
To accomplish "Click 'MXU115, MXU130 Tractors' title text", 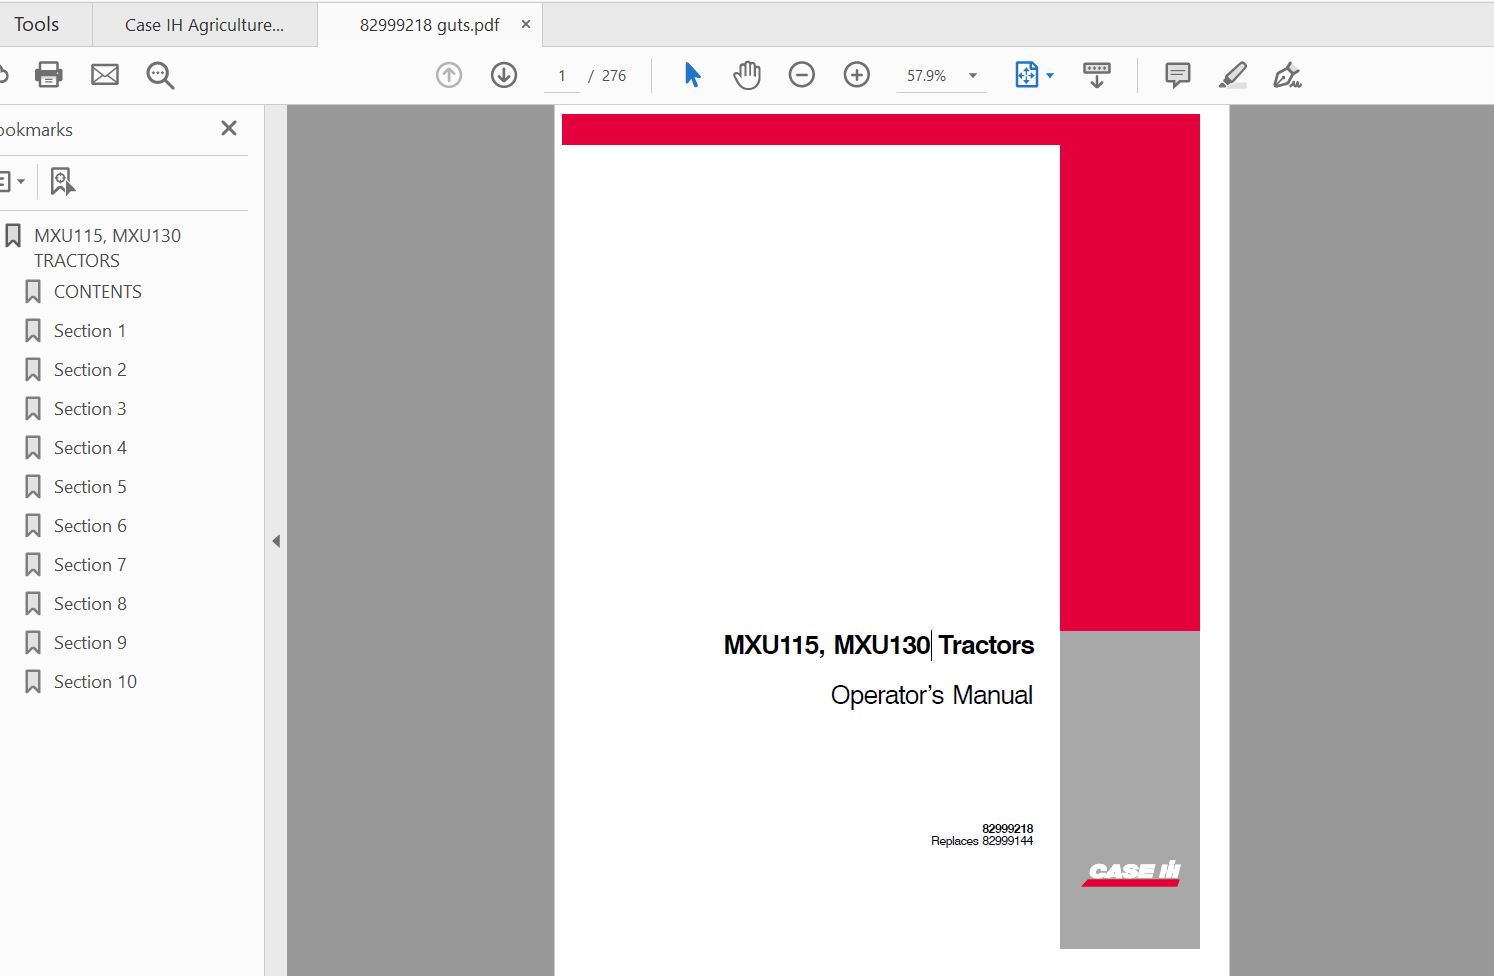I will click(879, 645).
